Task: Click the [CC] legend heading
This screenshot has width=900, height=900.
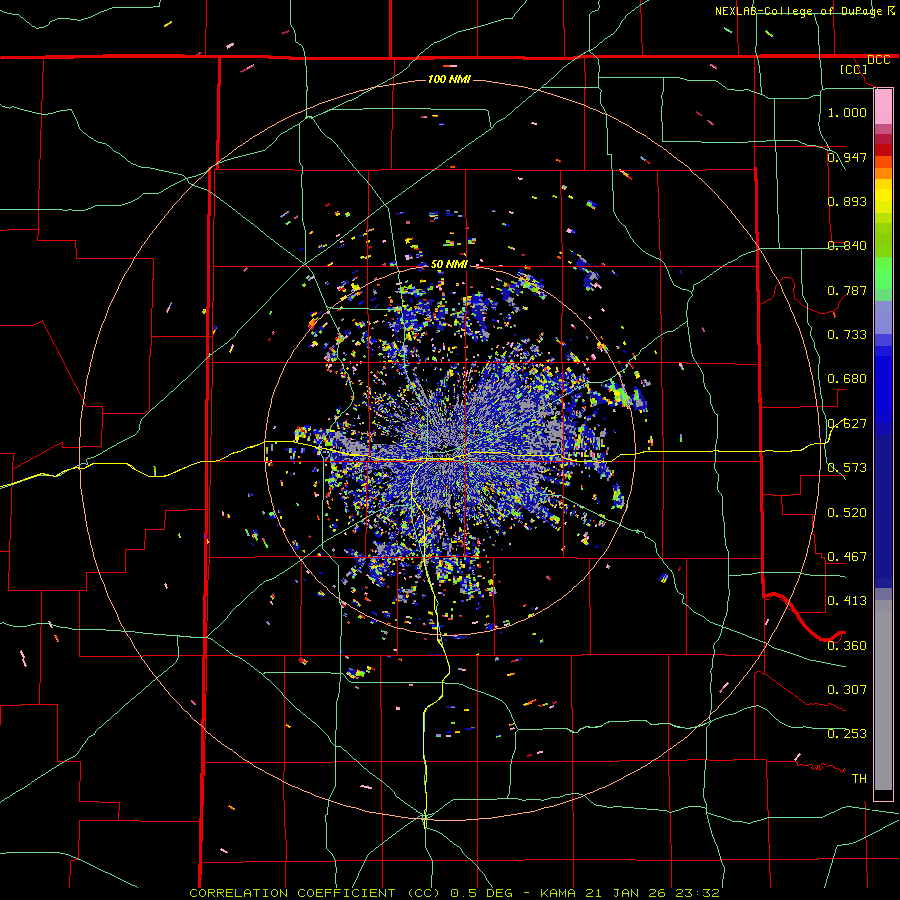Action: [x=853, y=69]
